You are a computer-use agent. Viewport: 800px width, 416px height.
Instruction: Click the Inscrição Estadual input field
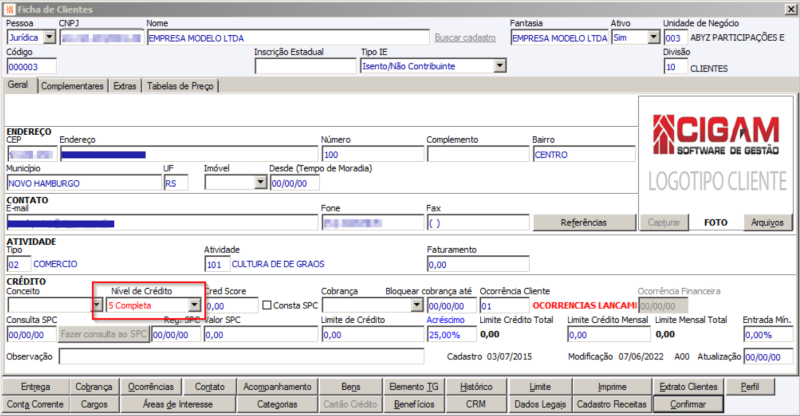(305, 66)
